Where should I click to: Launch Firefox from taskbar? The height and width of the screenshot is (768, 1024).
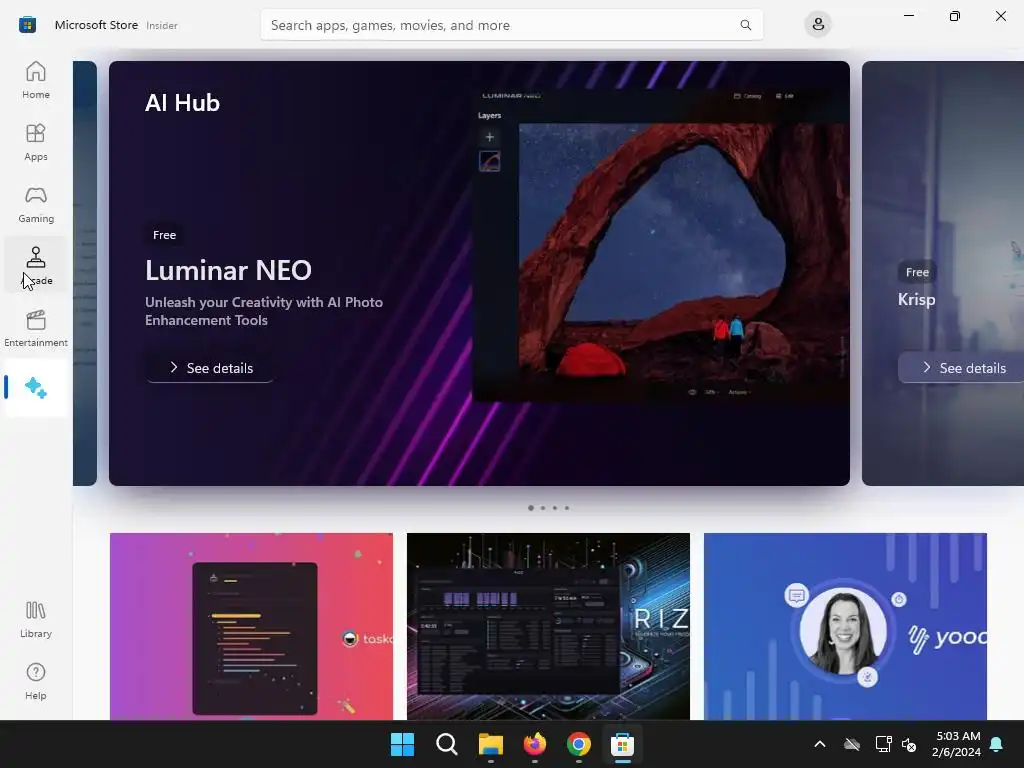[535, 744]
